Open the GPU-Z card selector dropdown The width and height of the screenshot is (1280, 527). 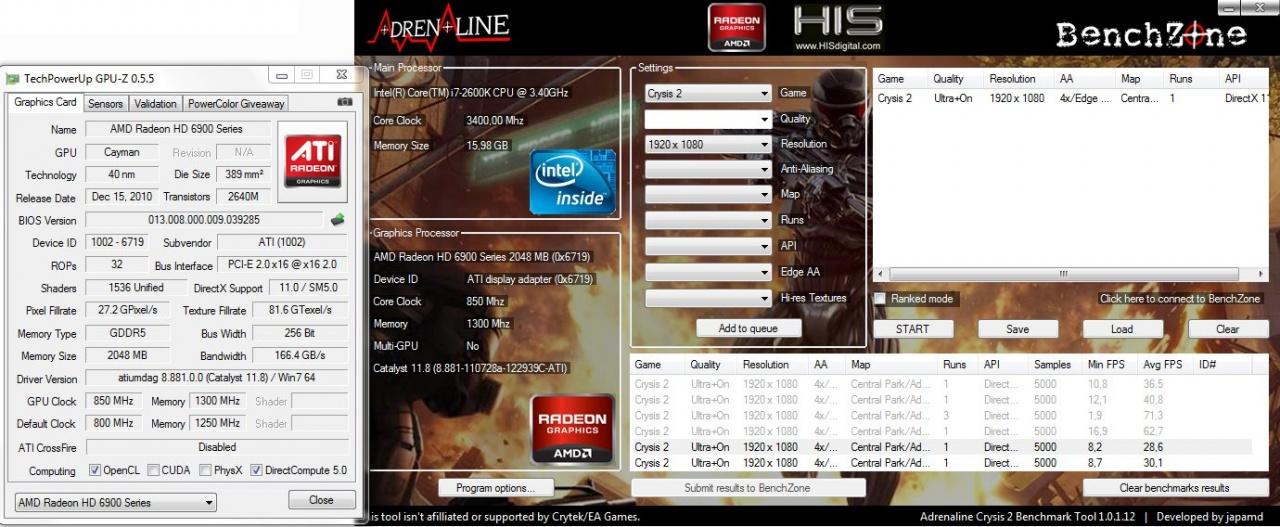click(116, 502)
